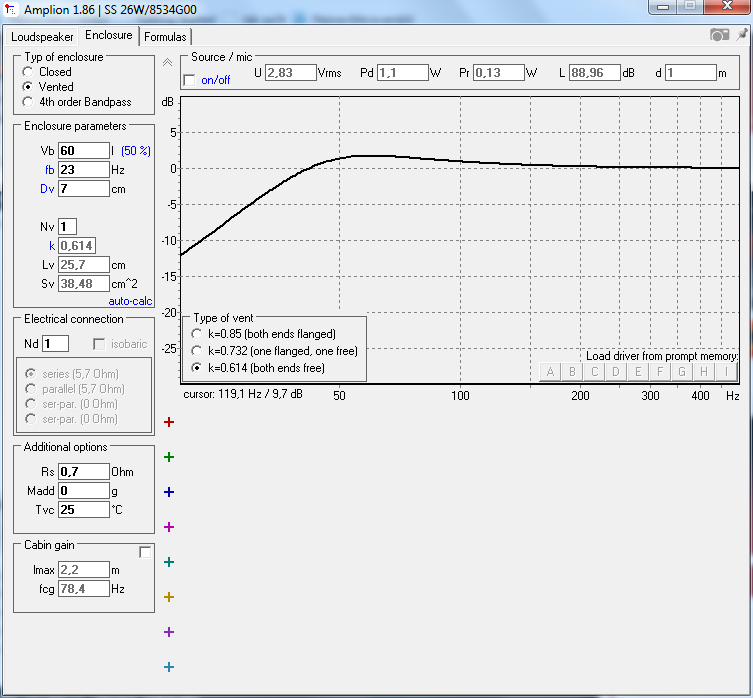This screenshot has height=698, width=753.
Task: Click the green plus curve marker
Action: pos(169,457)
